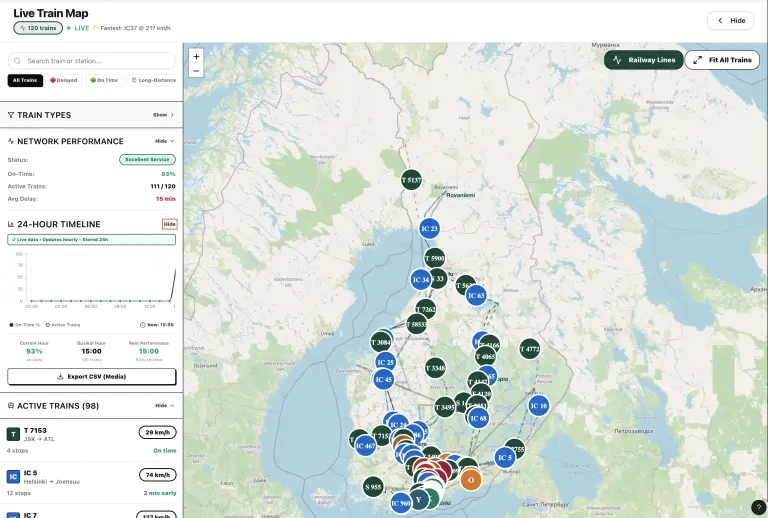This screenshot has width=768, height=518.
Task: Toggle Active Trains series in timeline legend
Action: coord(63,325)
